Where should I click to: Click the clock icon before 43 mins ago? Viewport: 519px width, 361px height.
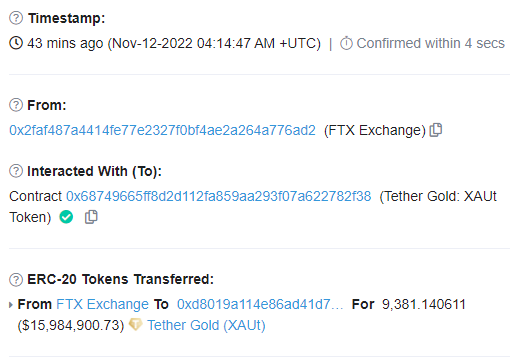point(16,43)
